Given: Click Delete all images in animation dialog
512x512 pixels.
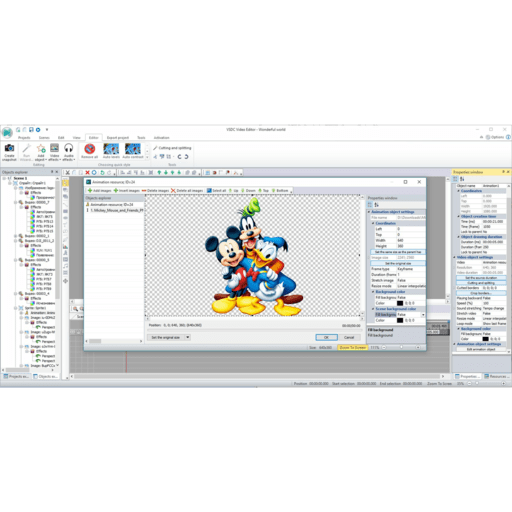Looking at the screenshot, I should click(187, 191).
